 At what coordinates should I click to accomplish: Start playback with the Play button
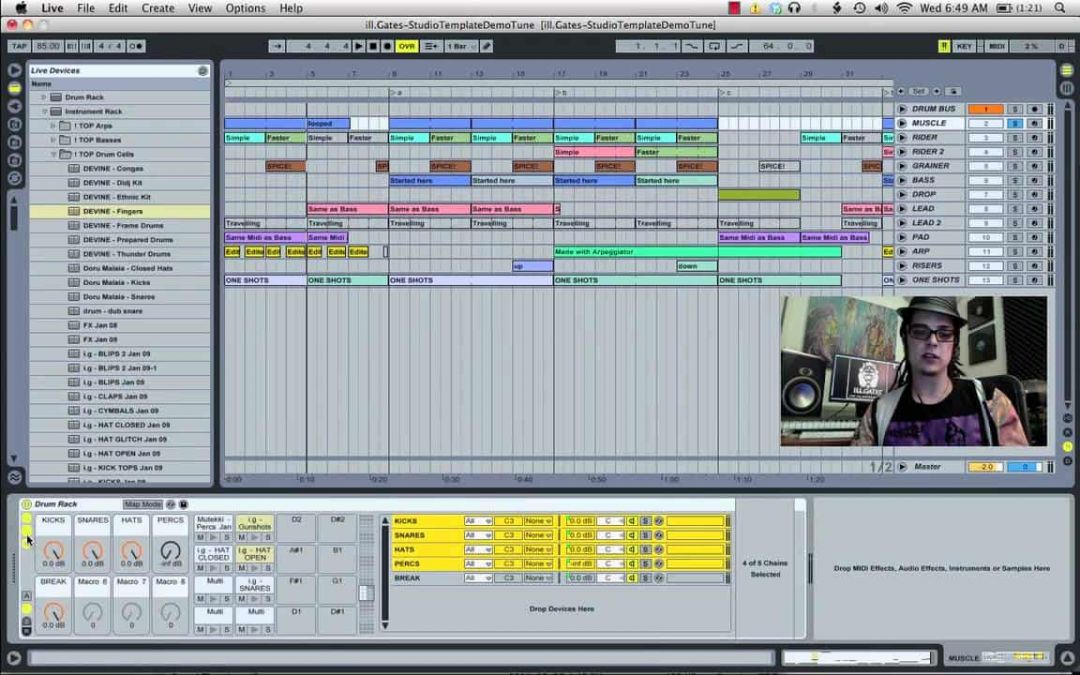[x=359, y=46]
